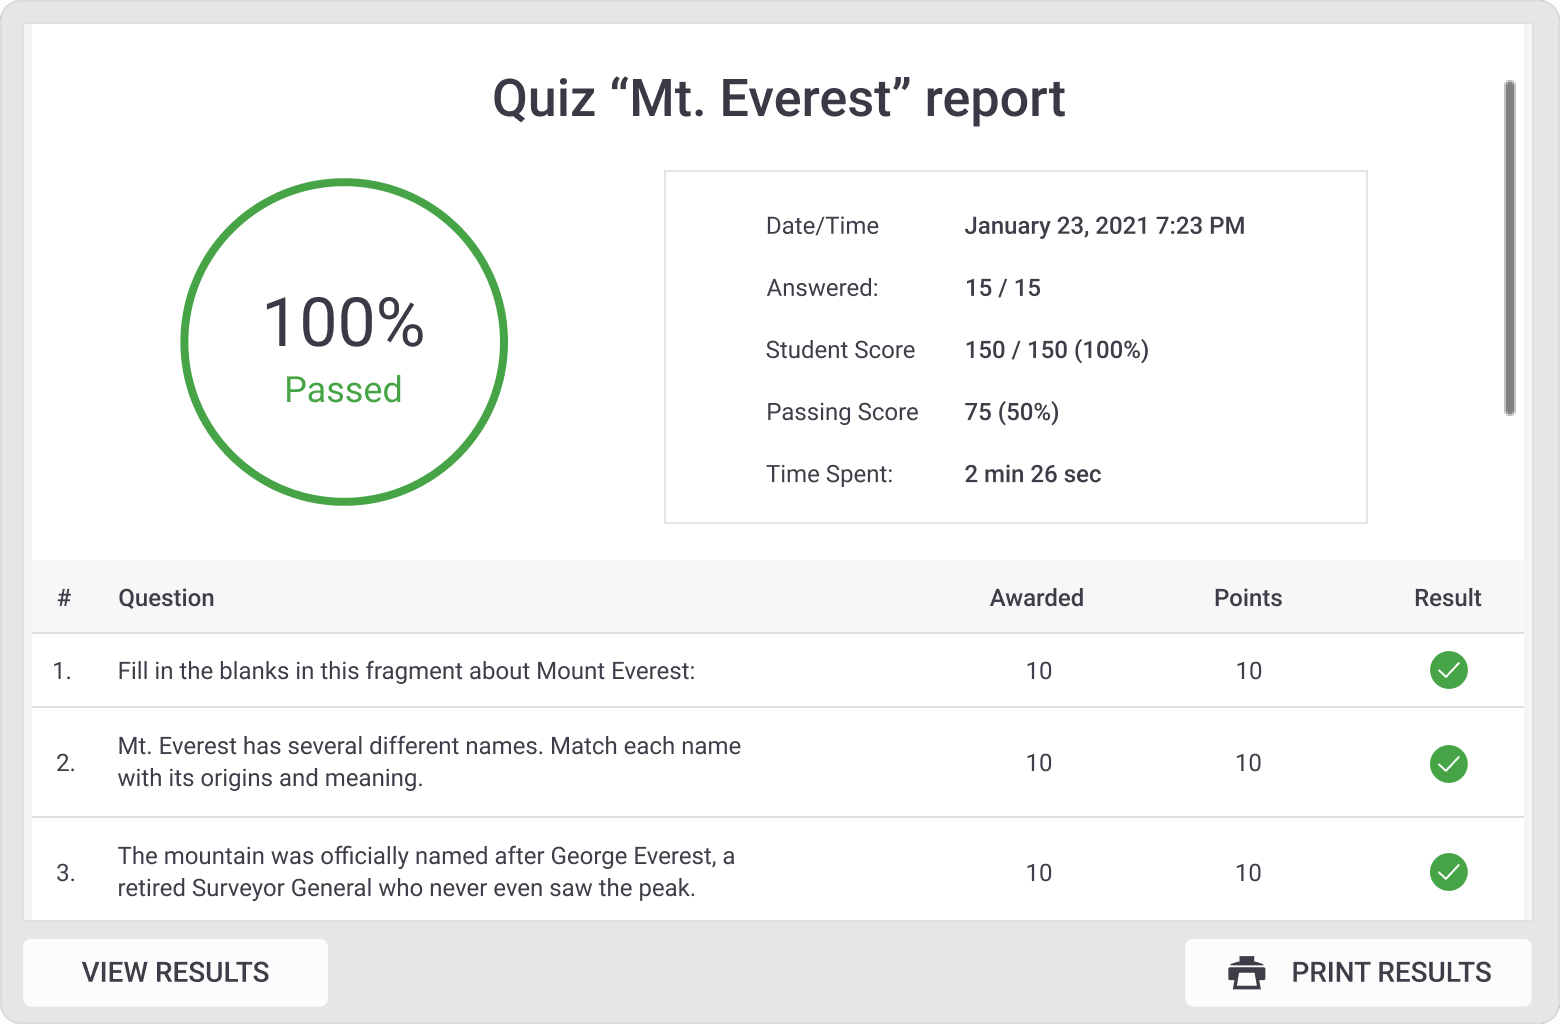Image resolution: width=1560 pixels, height=1024 pixels.
Task: Click the green checkmark for question 3
Action: 1448,872
